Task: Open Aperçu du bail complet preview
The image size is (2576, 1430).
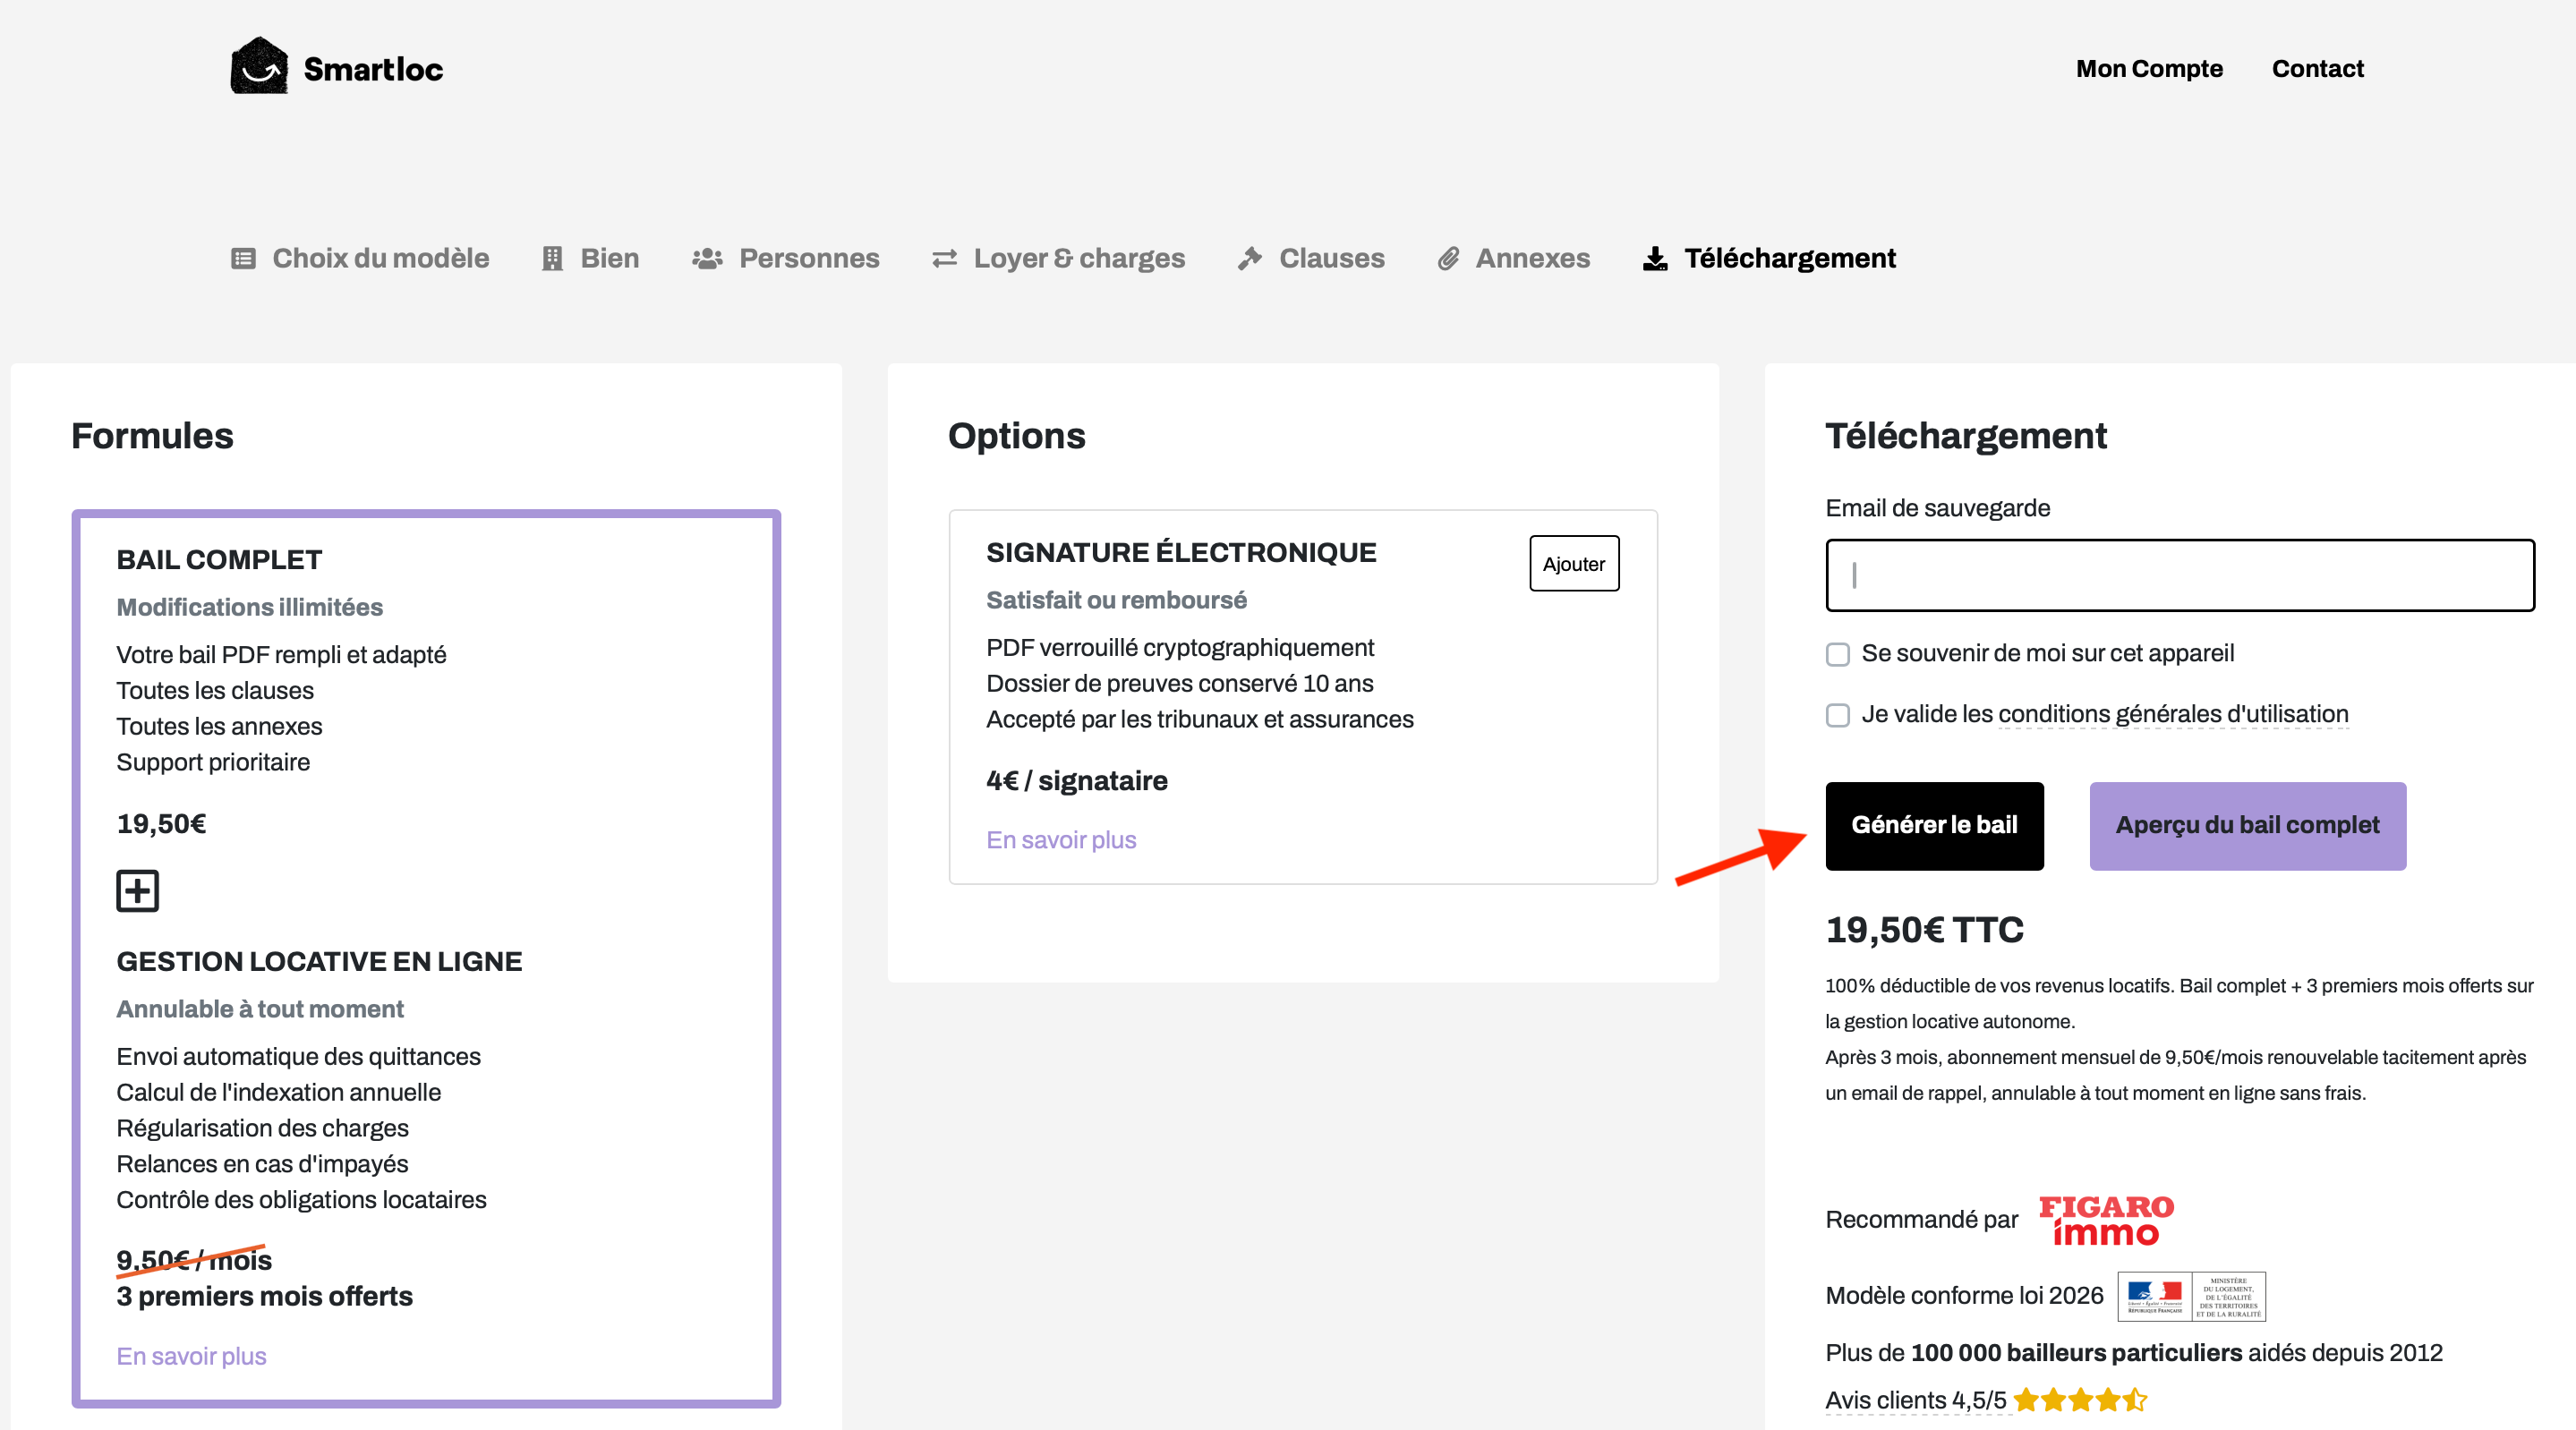Action: pos(2247,826)
